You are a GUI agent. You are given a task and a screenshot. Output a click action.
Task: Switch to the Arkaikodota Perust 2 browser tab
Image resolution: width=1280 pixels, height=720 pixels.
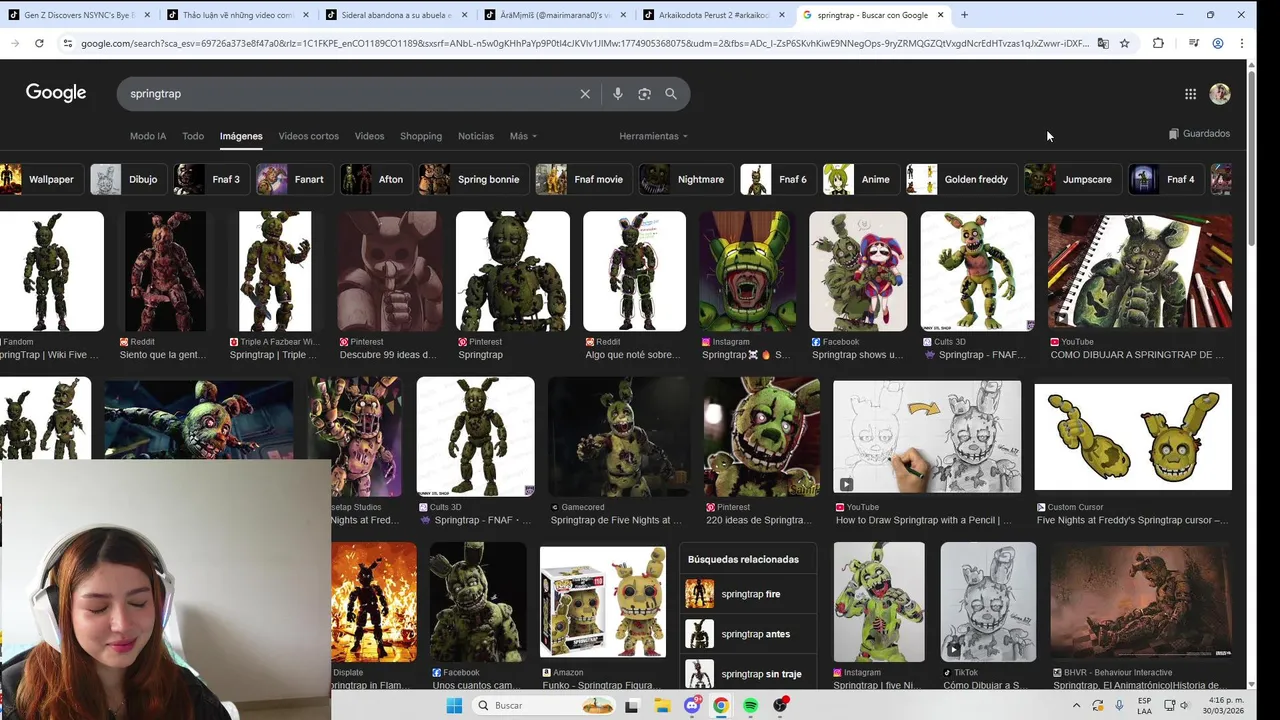coord(714,15)
